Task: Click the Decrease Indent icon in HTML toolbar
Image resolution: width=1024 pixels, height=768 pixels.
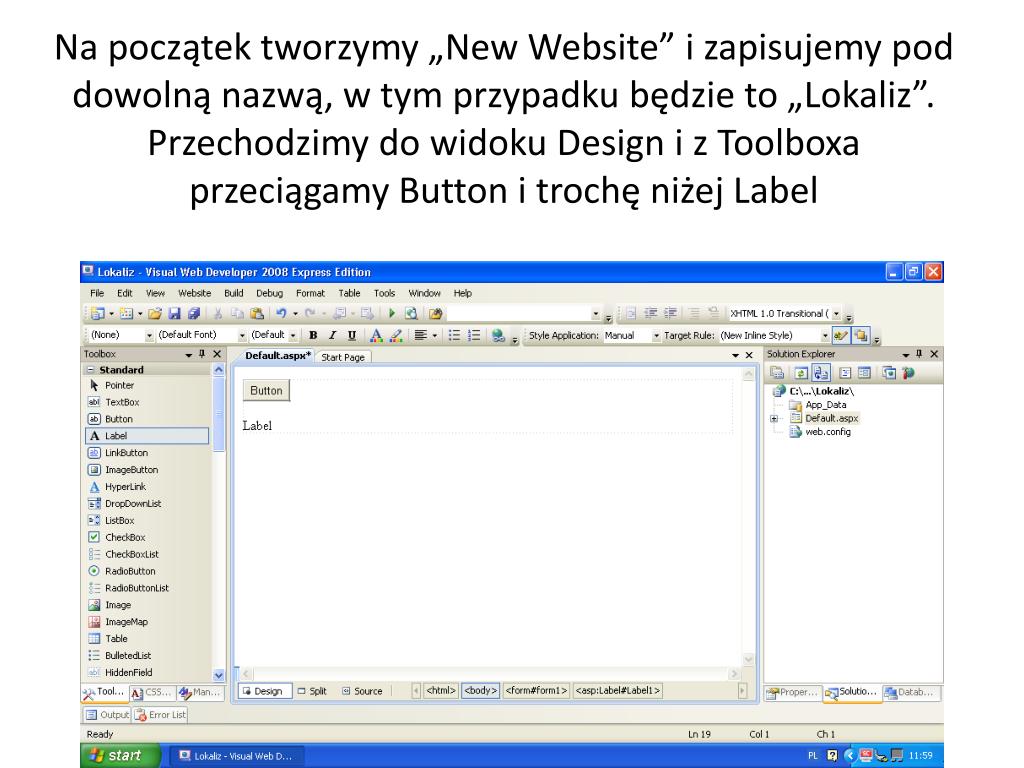Action: click(650, 313)
